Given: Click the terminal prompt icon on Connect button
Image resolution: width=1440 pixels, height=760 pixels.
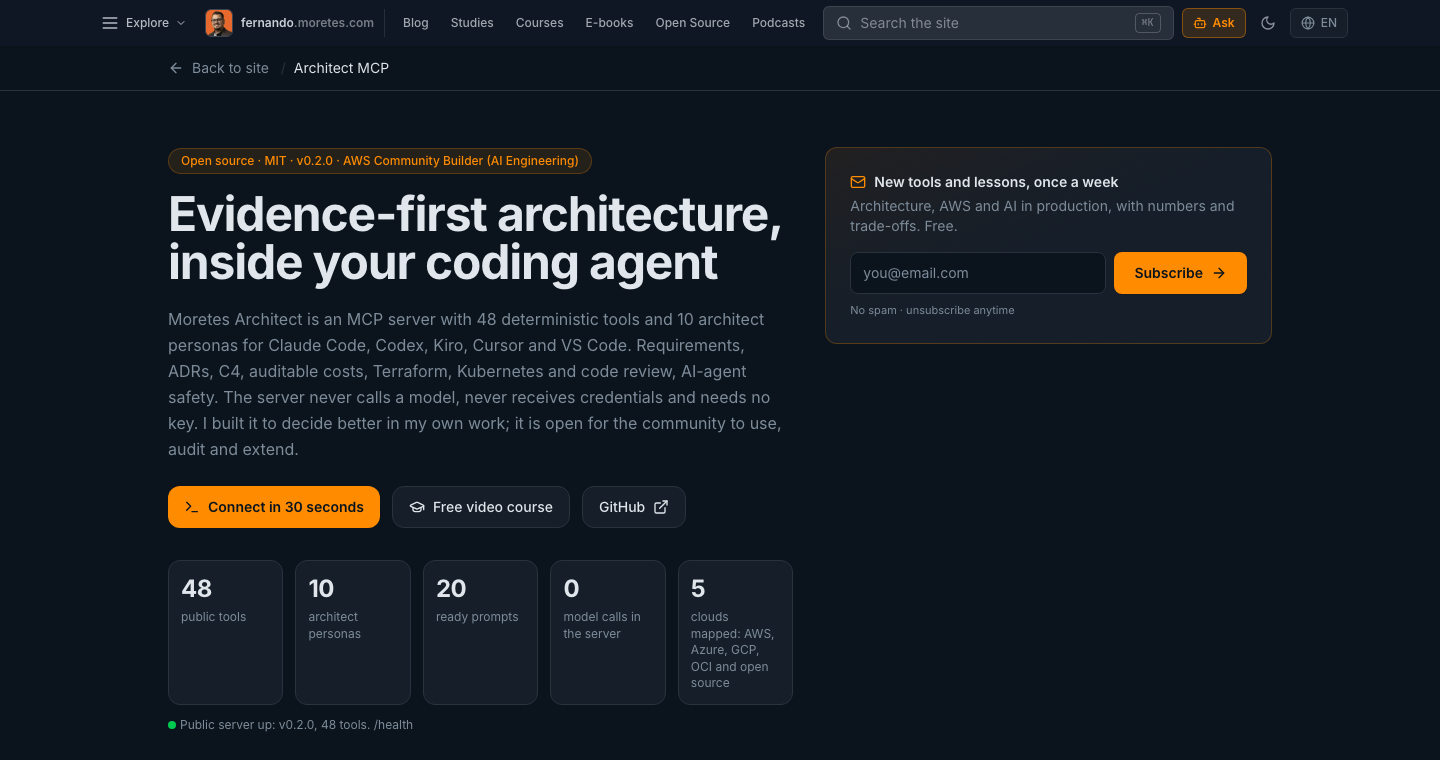Looking at the screenshot, I should 192,507.
